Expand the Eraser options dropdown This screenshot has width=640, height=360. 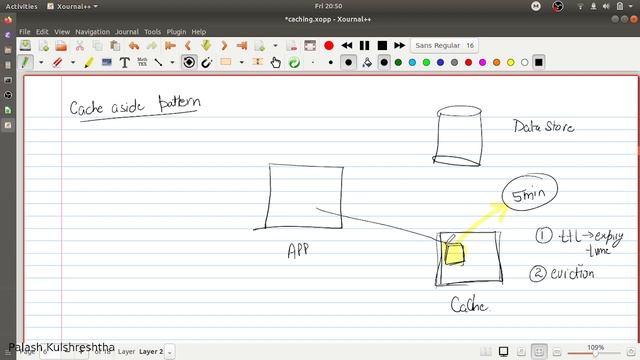point(73,62)
